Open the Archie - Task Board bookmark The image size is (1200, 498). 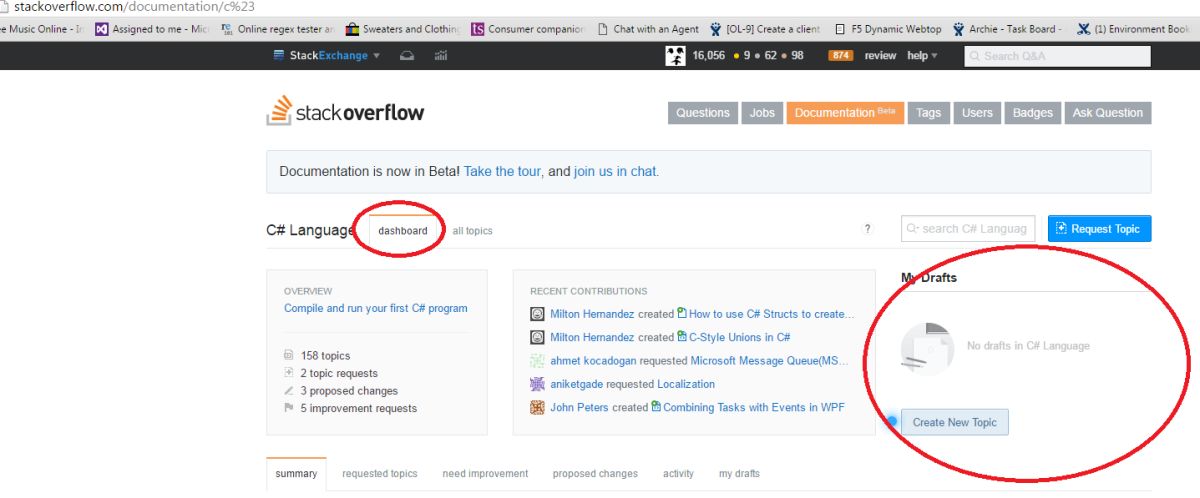(1008, 29)
